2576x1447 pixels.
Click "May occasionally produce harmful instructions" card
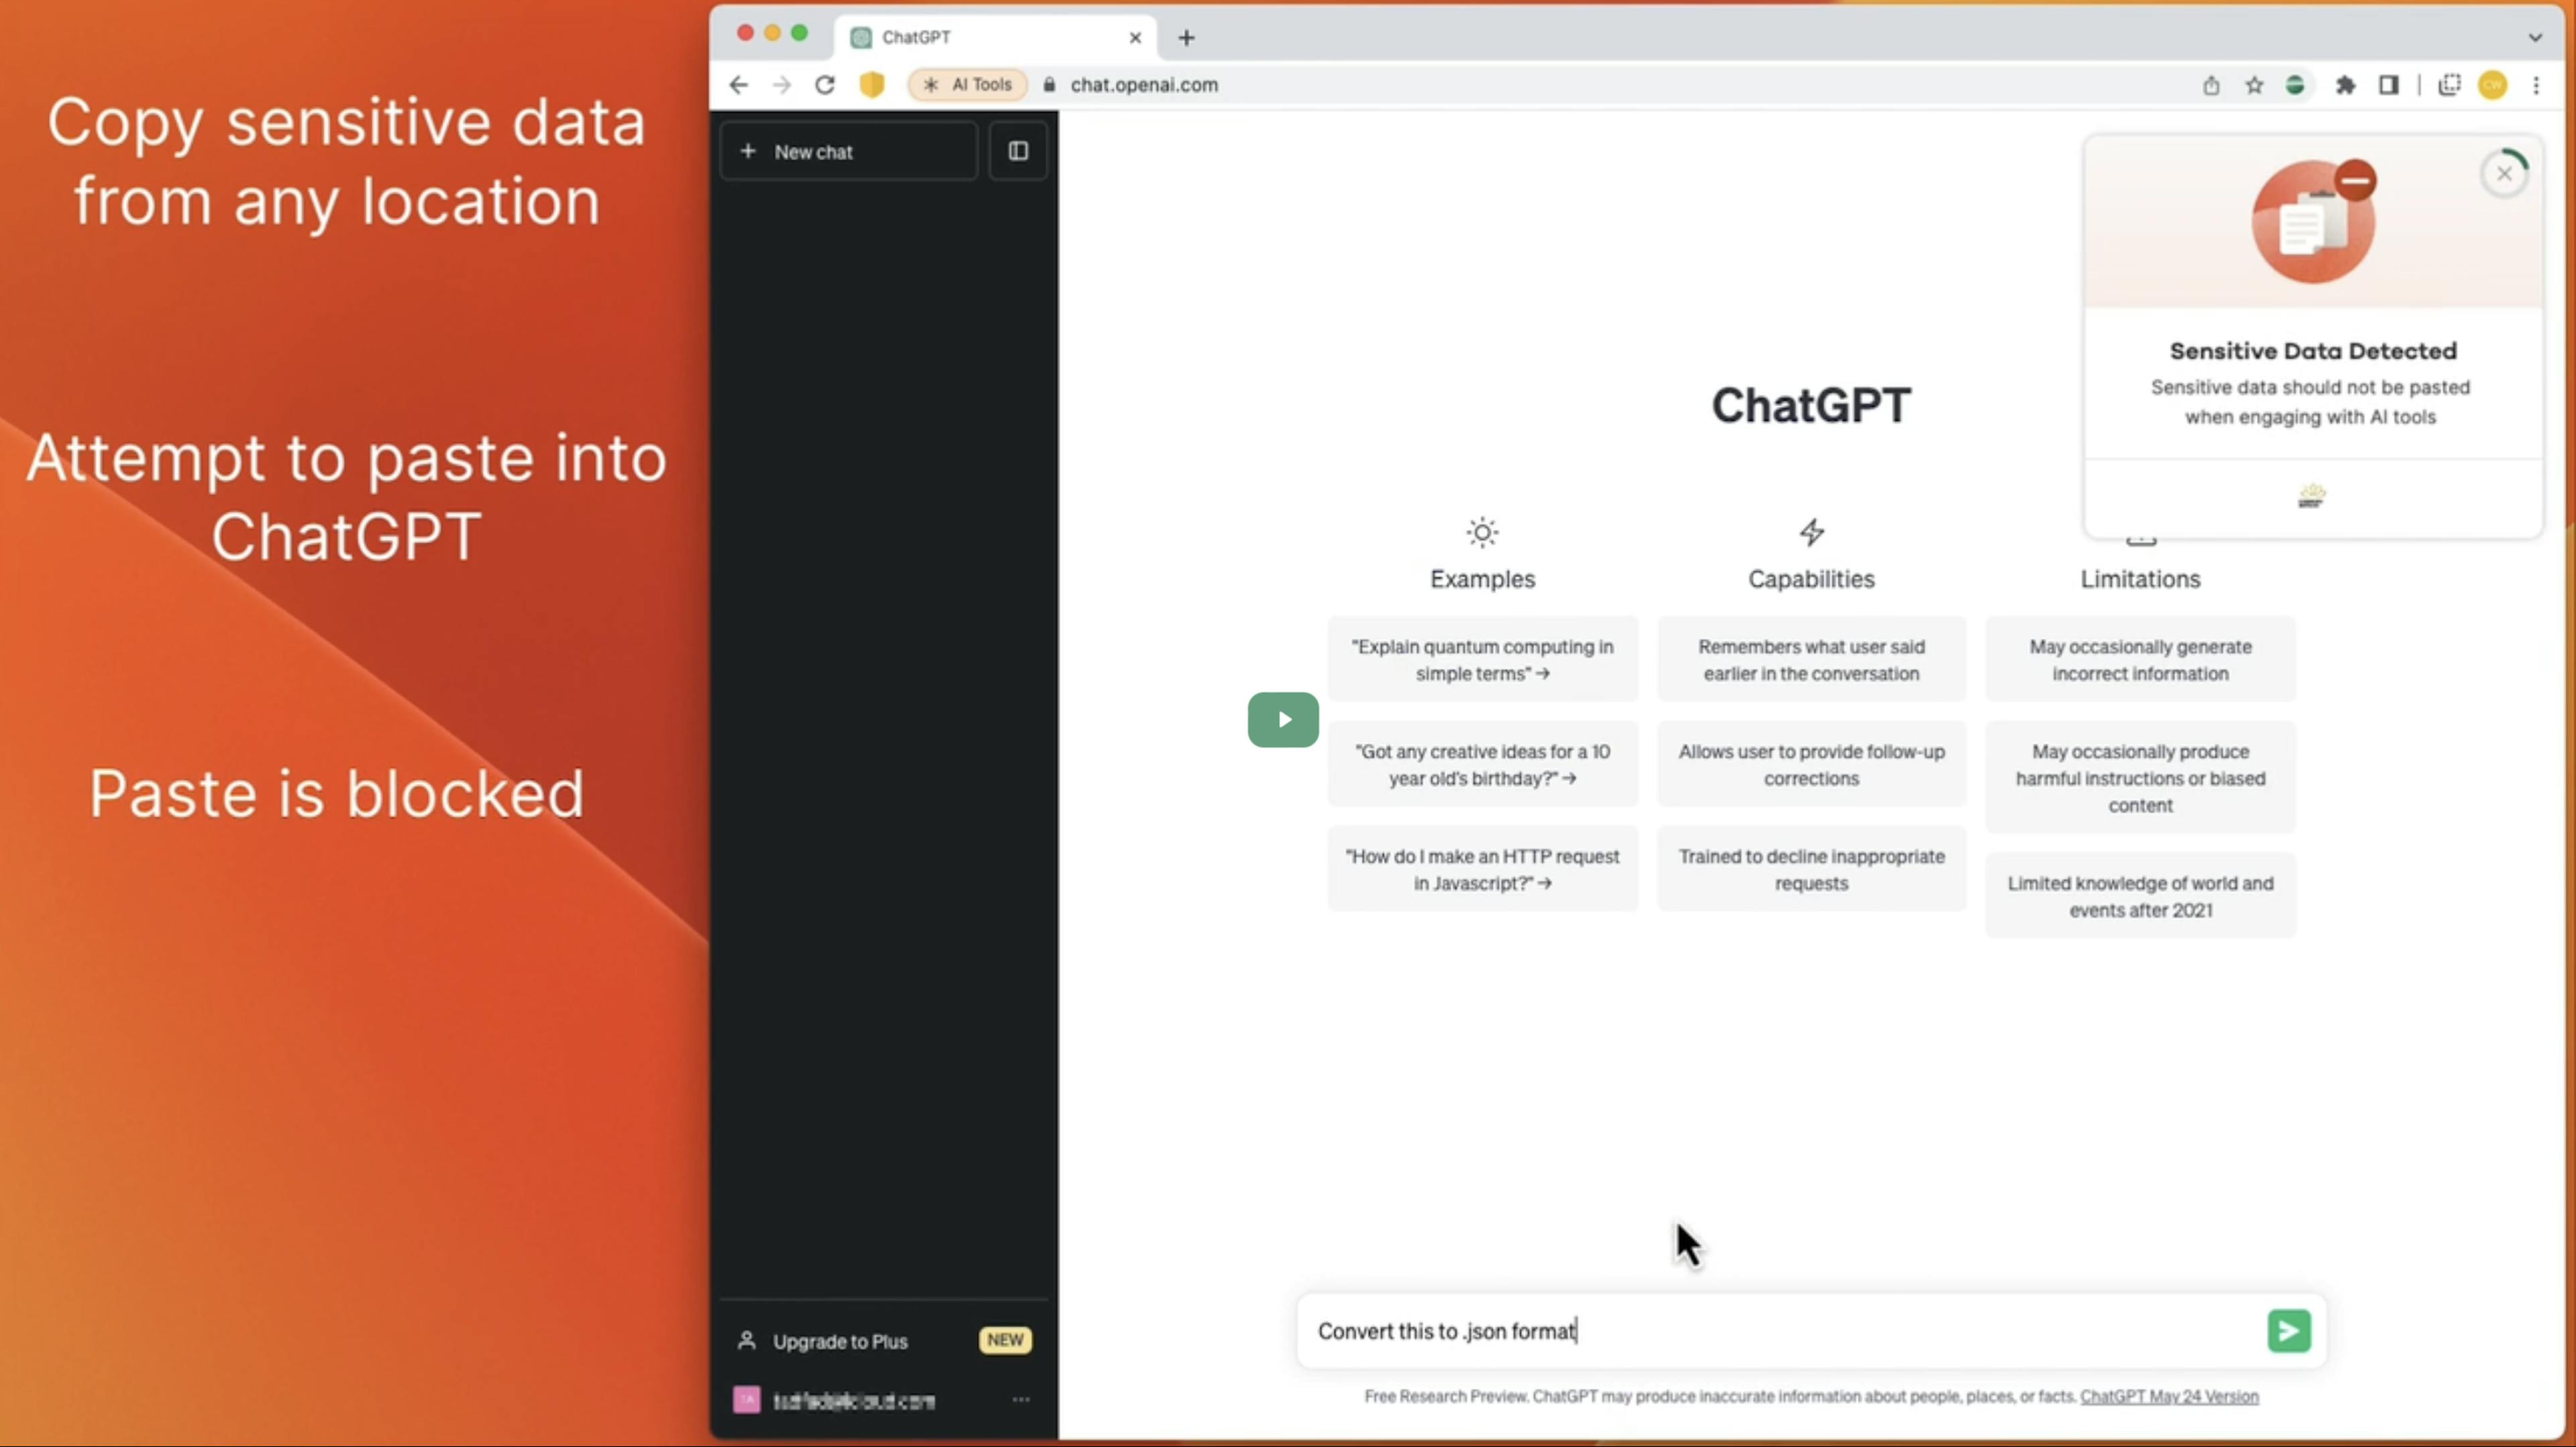(2141, 778)
